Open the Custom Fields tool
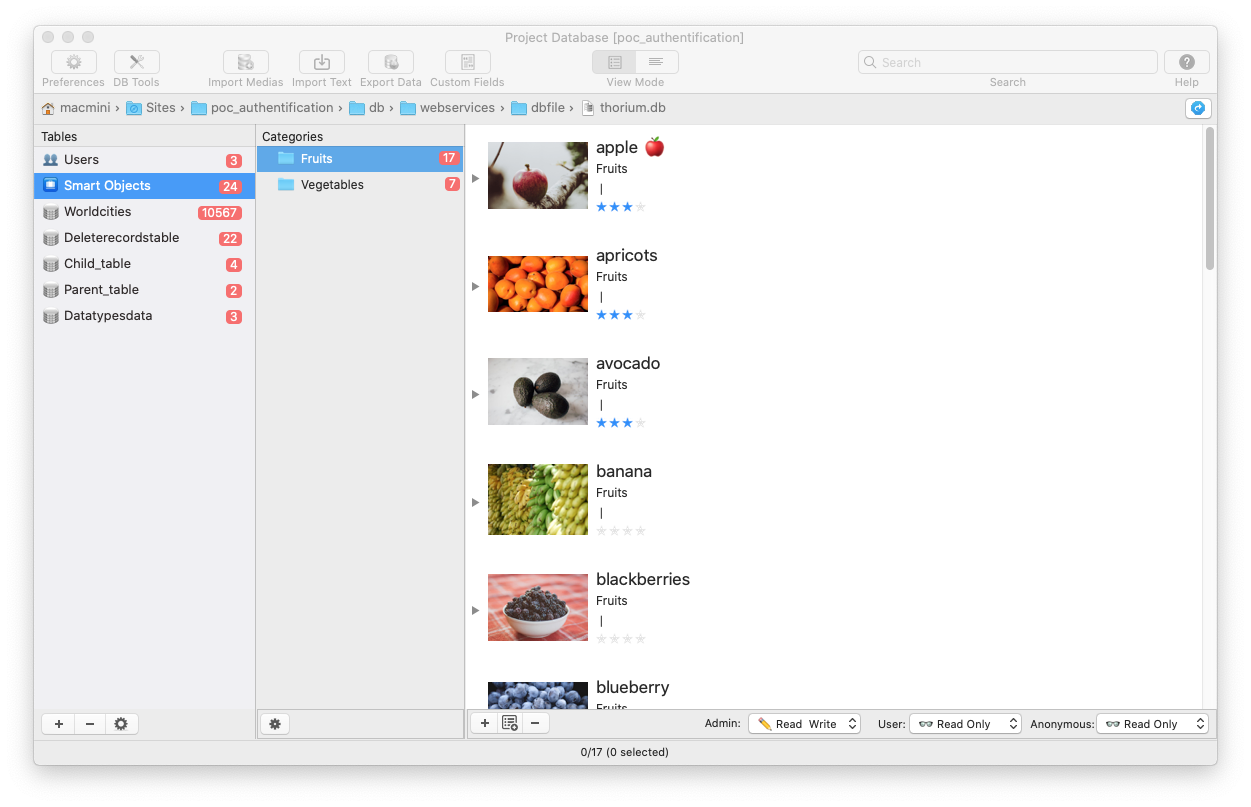Image resolution: width=1251 pixels, height=807 pixels. pyautogui.click(x=467, y=62)
